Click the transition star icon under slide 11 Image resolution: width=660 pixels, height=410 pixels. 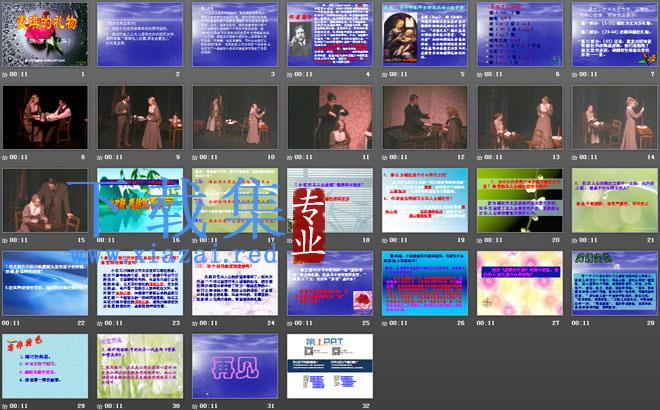tap(290, 157)
